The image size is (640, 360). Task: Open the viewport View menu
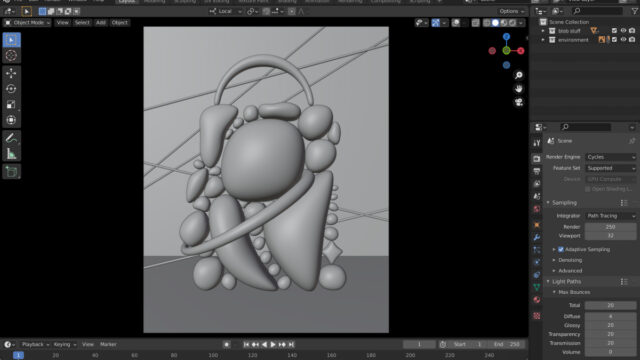point(62,22)
